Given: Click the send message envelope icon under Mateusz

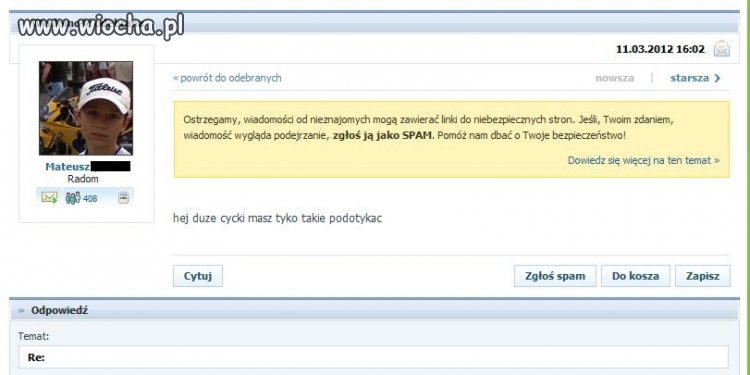Looking at the screenshot, I should coord(49,198).
